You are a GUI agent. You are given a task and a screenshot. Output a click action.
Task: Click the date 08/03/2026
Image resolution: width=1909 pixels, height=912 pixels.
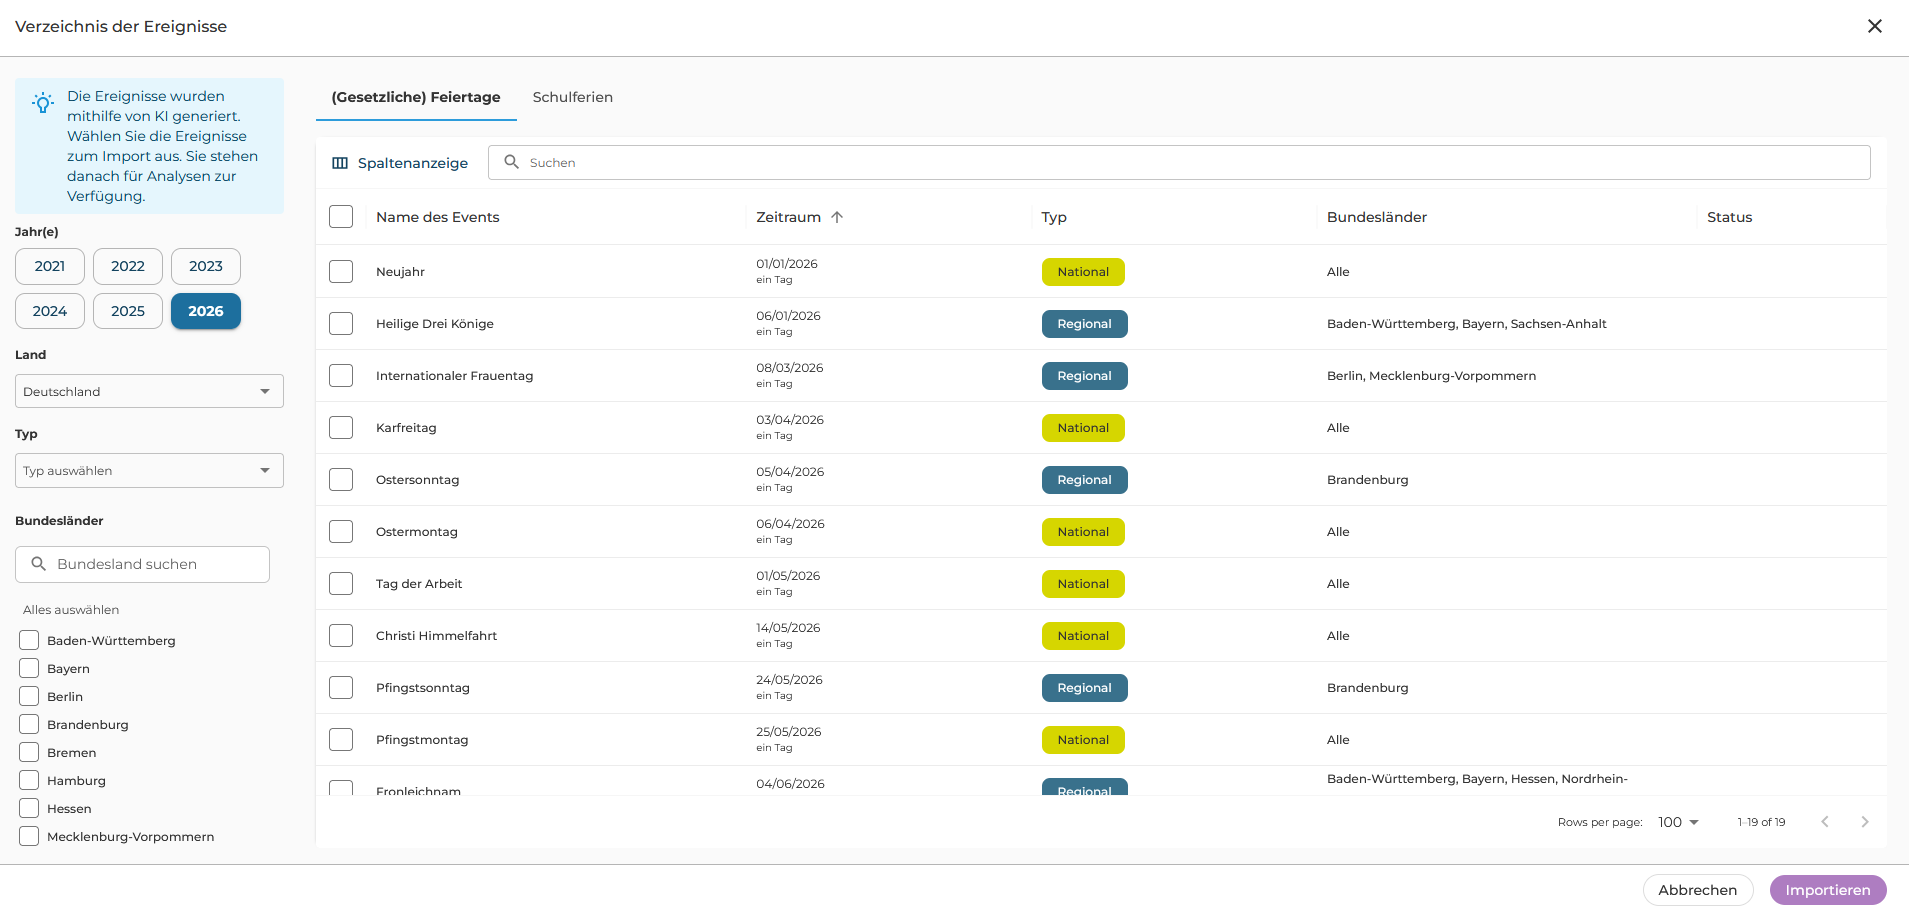click(790, 368)
